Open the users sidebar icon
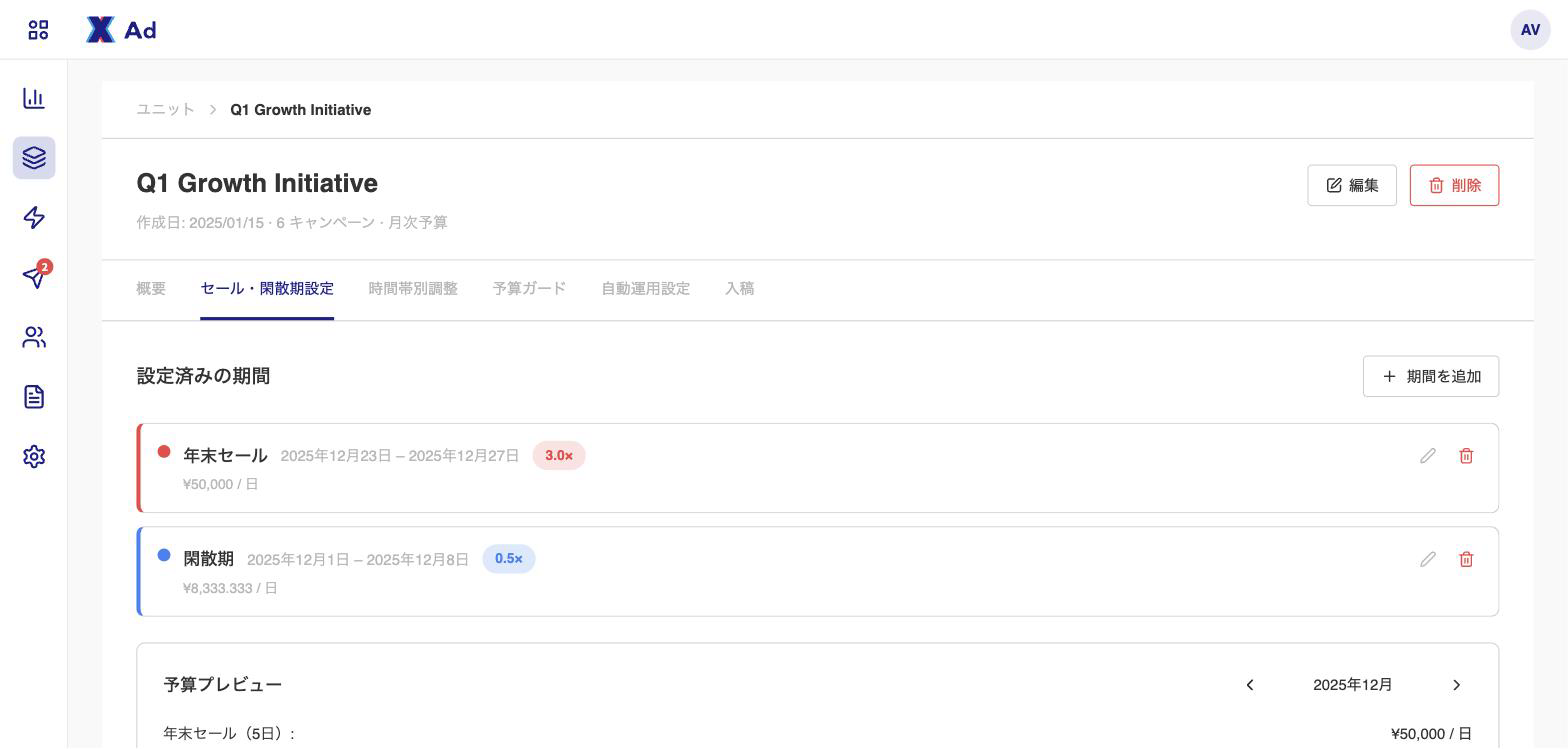 pos(34,337)
